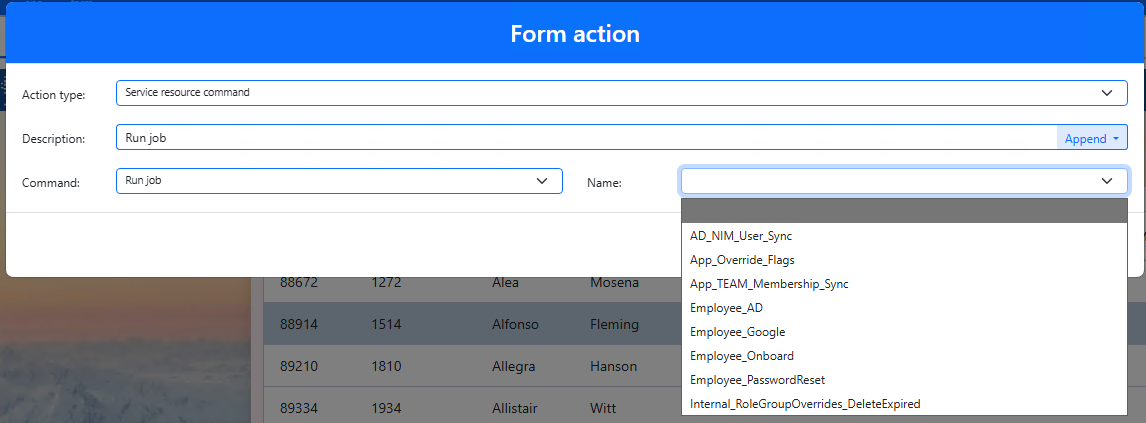Open the Append button menu
Image resolution: width=1146 pixels, height=423 pixels.
pyautogui.click(x=1091, y=138)
